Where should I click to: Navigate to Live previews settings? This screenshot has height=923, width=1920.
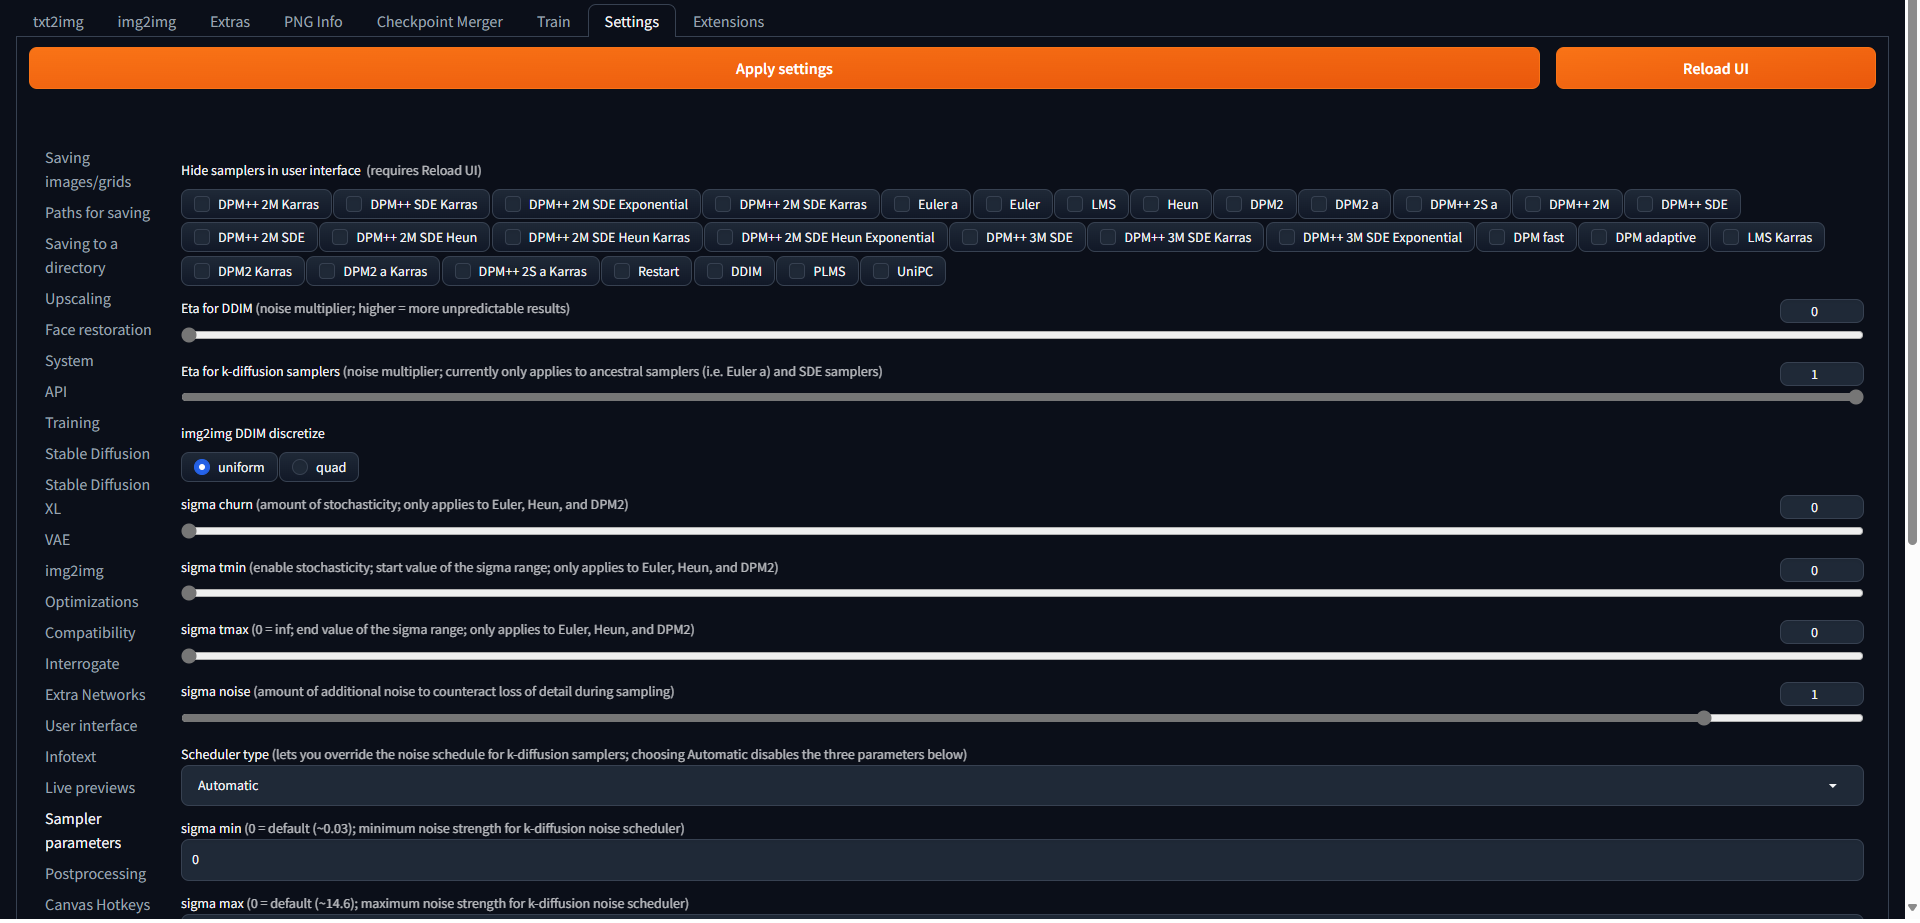coord(90,788)
